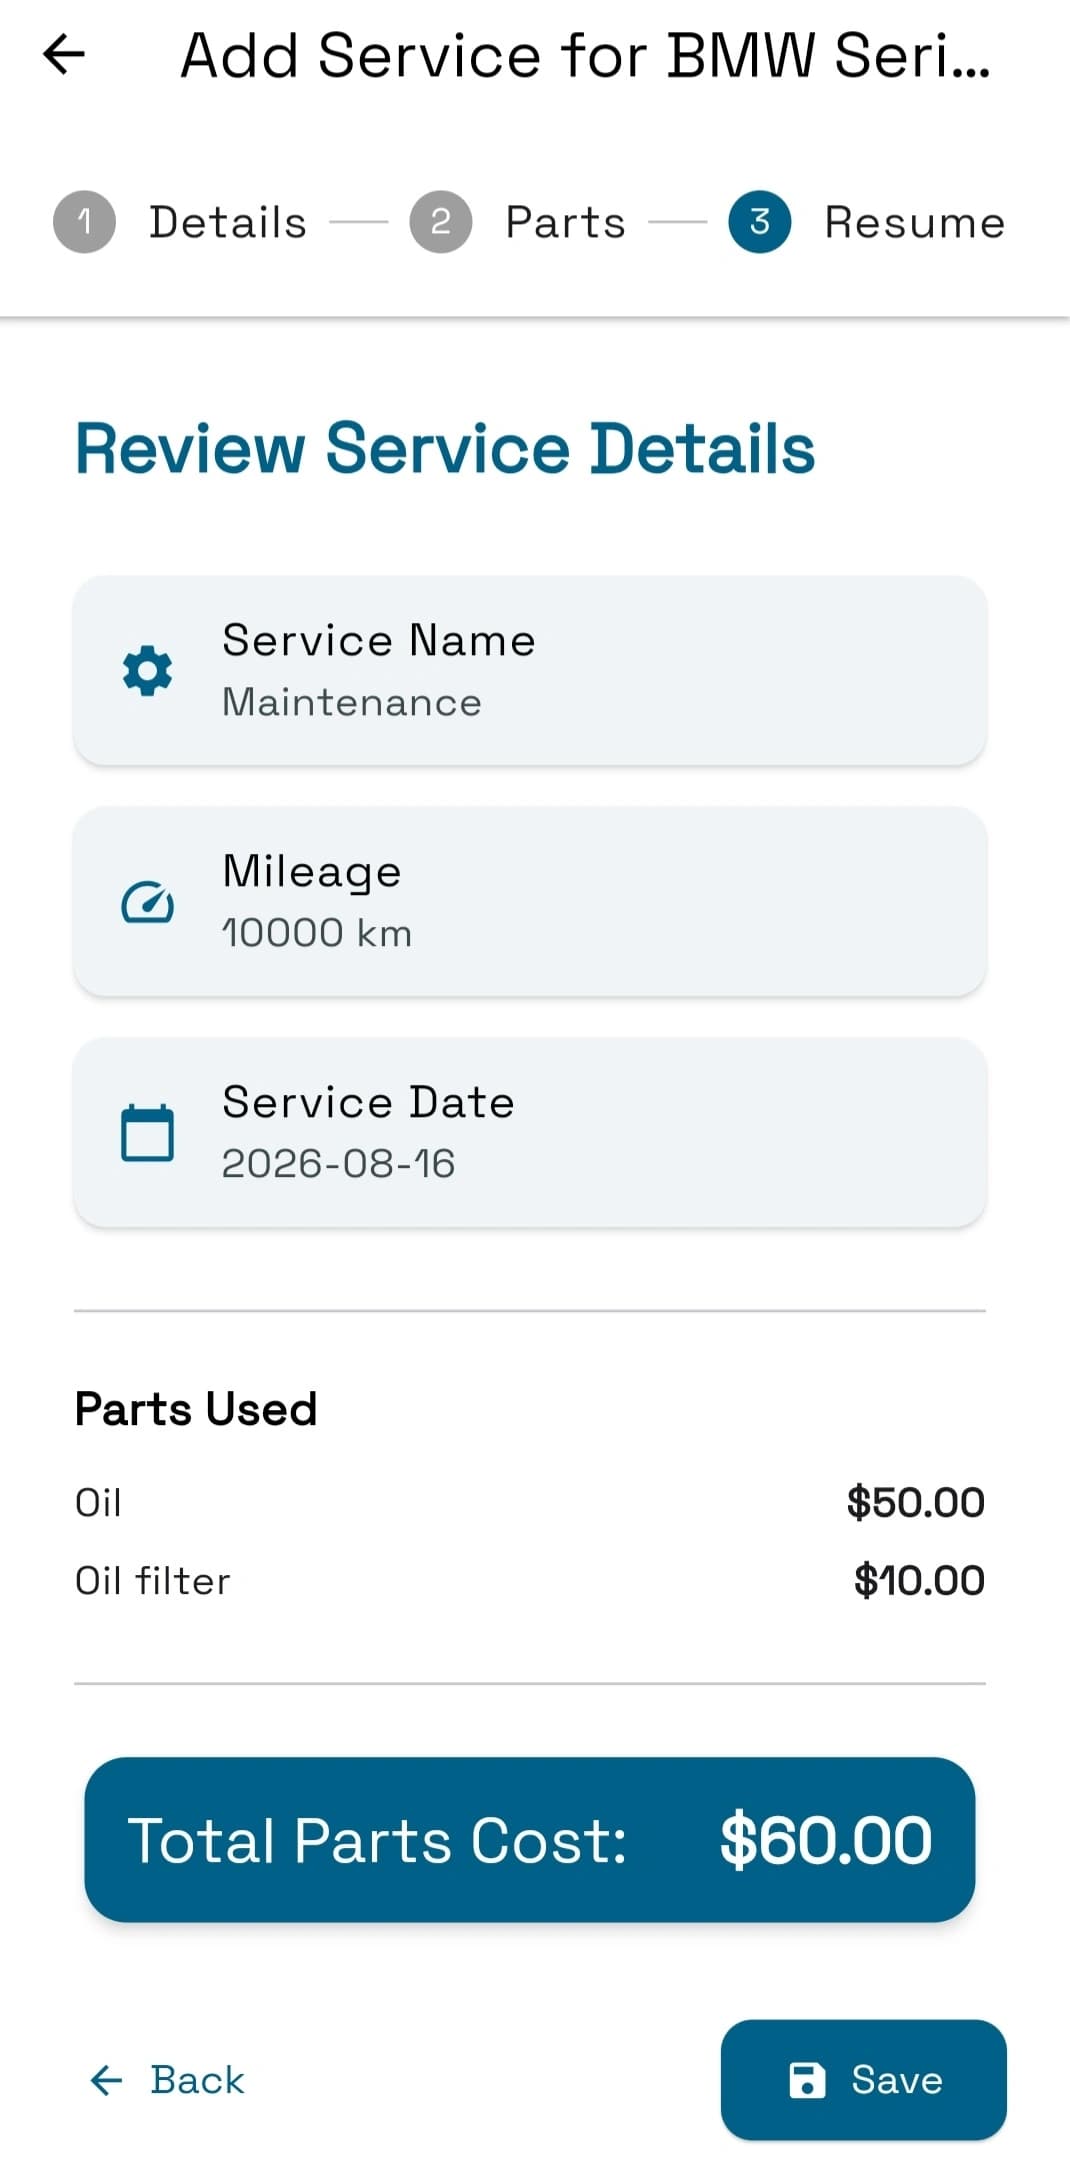Image resolution: width=1070 pixels, height=2173 pixels.
Task: Go to step 1 Details circle
Action: (x=84, y=222)
